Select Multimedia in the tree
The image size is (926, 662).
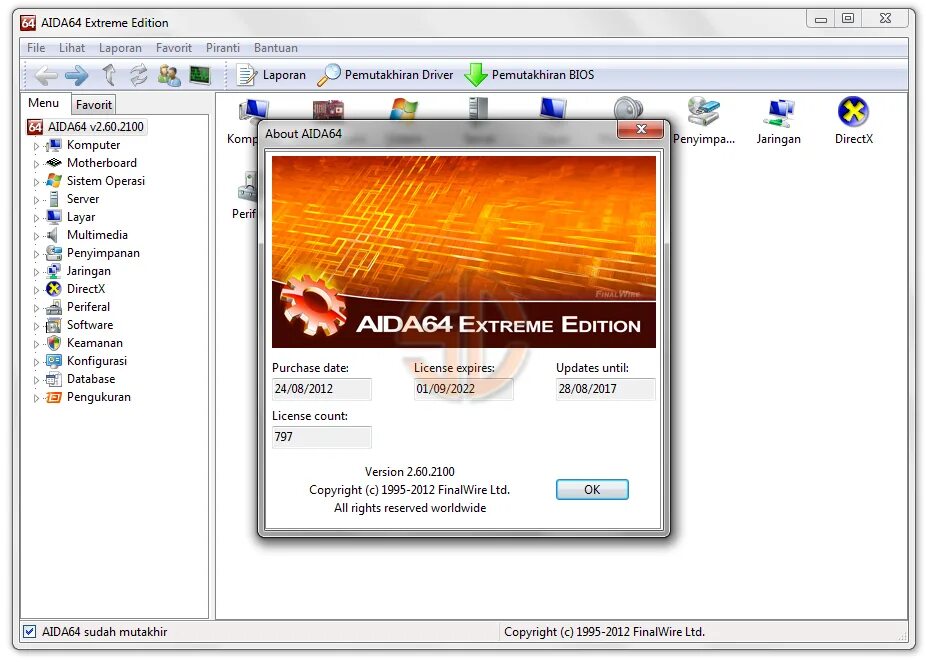pyautogui.click(x=97, y=234)
